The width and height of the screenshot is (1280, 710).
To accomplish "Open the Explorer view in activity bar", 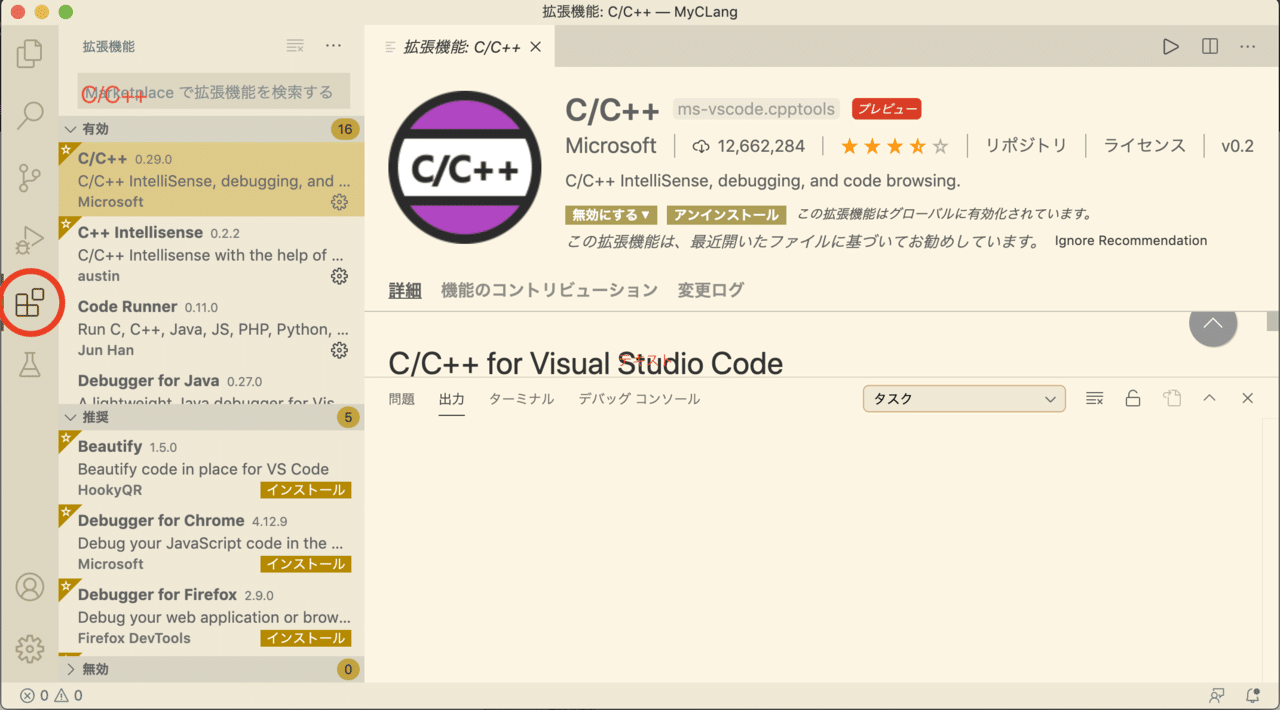I will pos(30,53).
